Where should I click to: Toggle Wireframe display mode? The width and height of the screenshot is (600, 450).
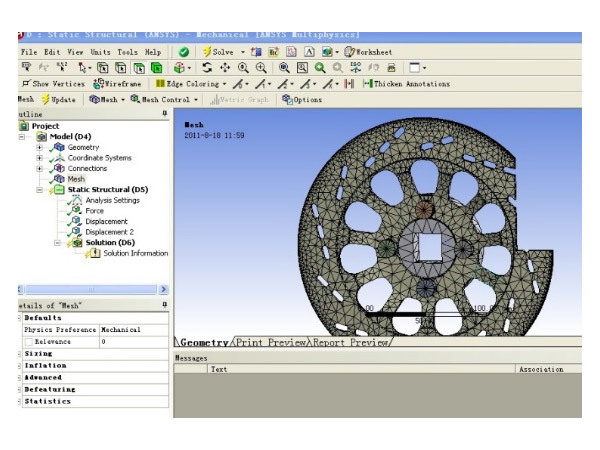coord(117,83)
